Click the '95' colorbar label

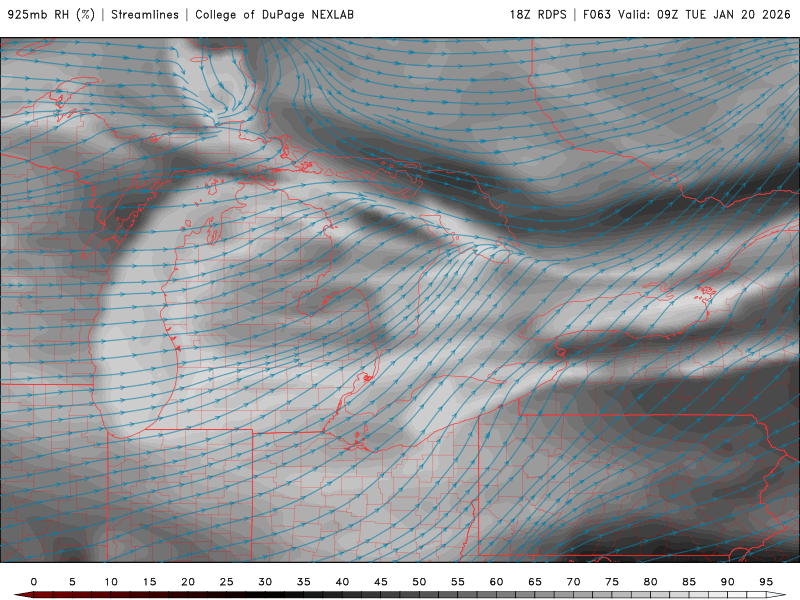766,582
